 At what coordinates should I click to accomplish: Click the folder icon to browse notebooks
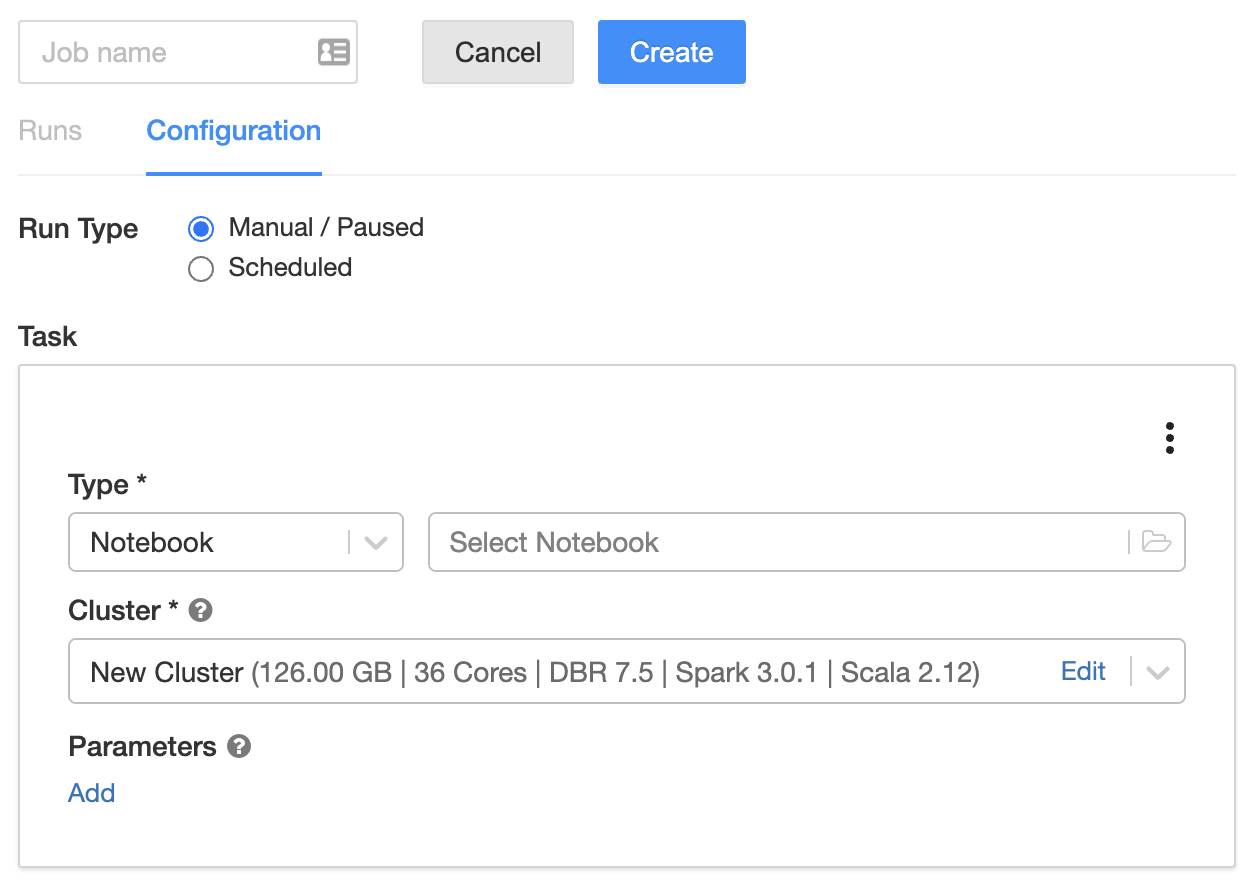[x=1156, y=542]
